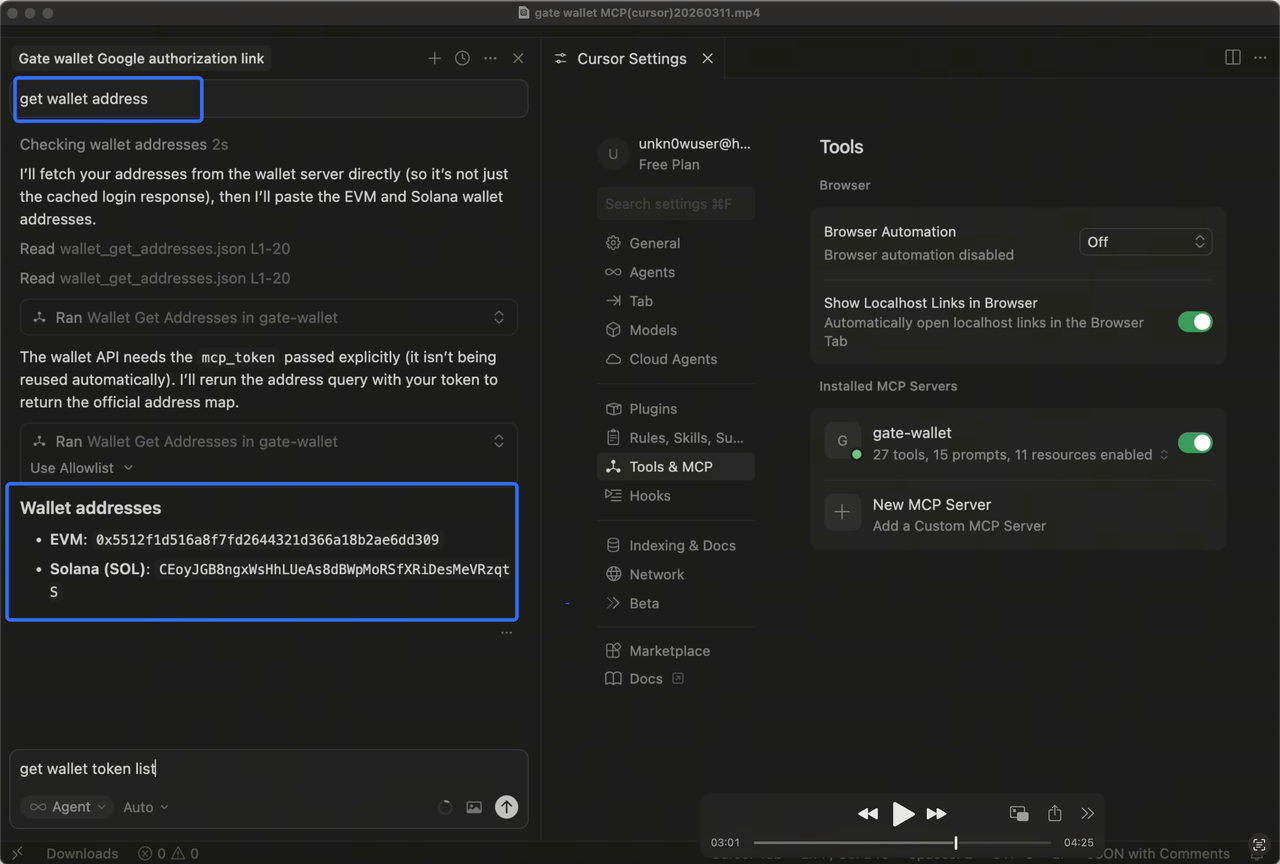
Task: Open the Auto model selector
Action: (146, 807)
